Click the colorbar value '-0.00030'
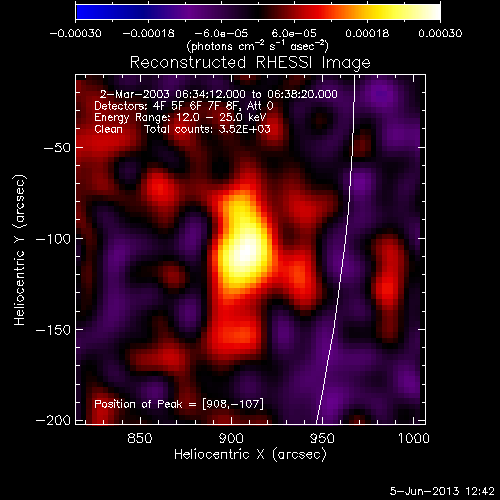This screenshot has width=500, height=500. pyautogui.click(x=76, y=33)
